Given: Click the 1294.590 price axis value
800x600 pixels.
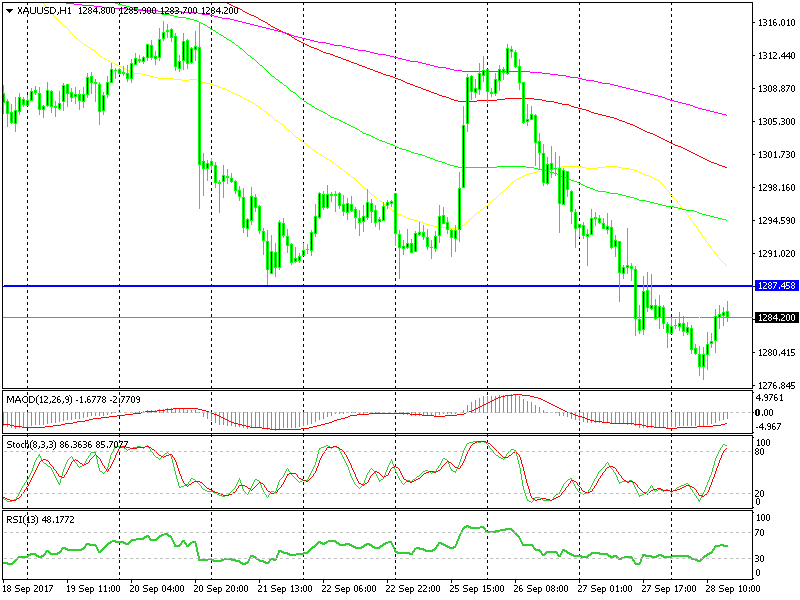Looking at the screenshot, I should 777,220.
